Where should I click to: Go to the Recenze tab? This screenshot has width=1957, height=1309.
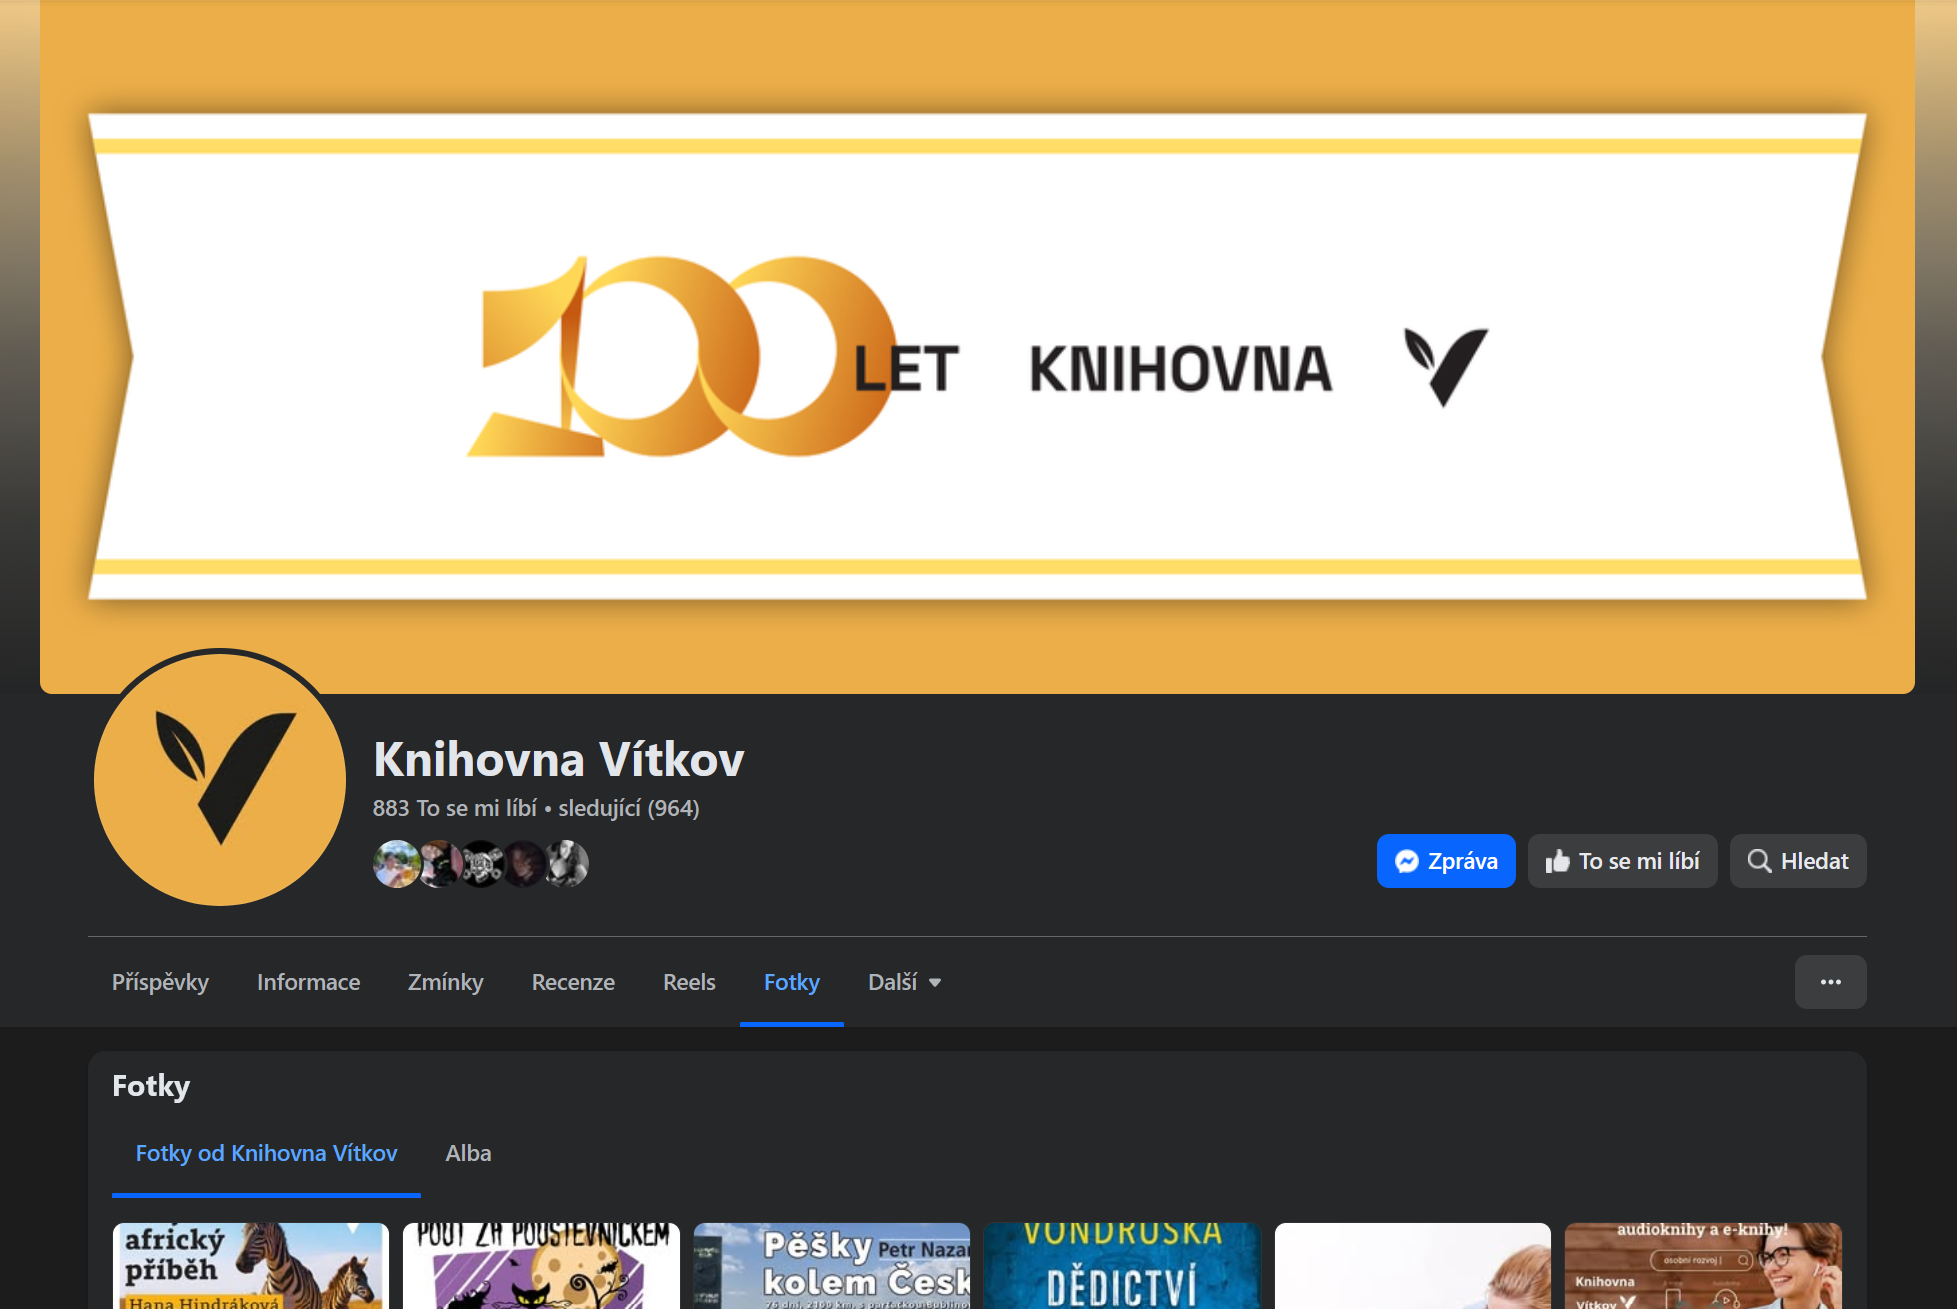573,982
